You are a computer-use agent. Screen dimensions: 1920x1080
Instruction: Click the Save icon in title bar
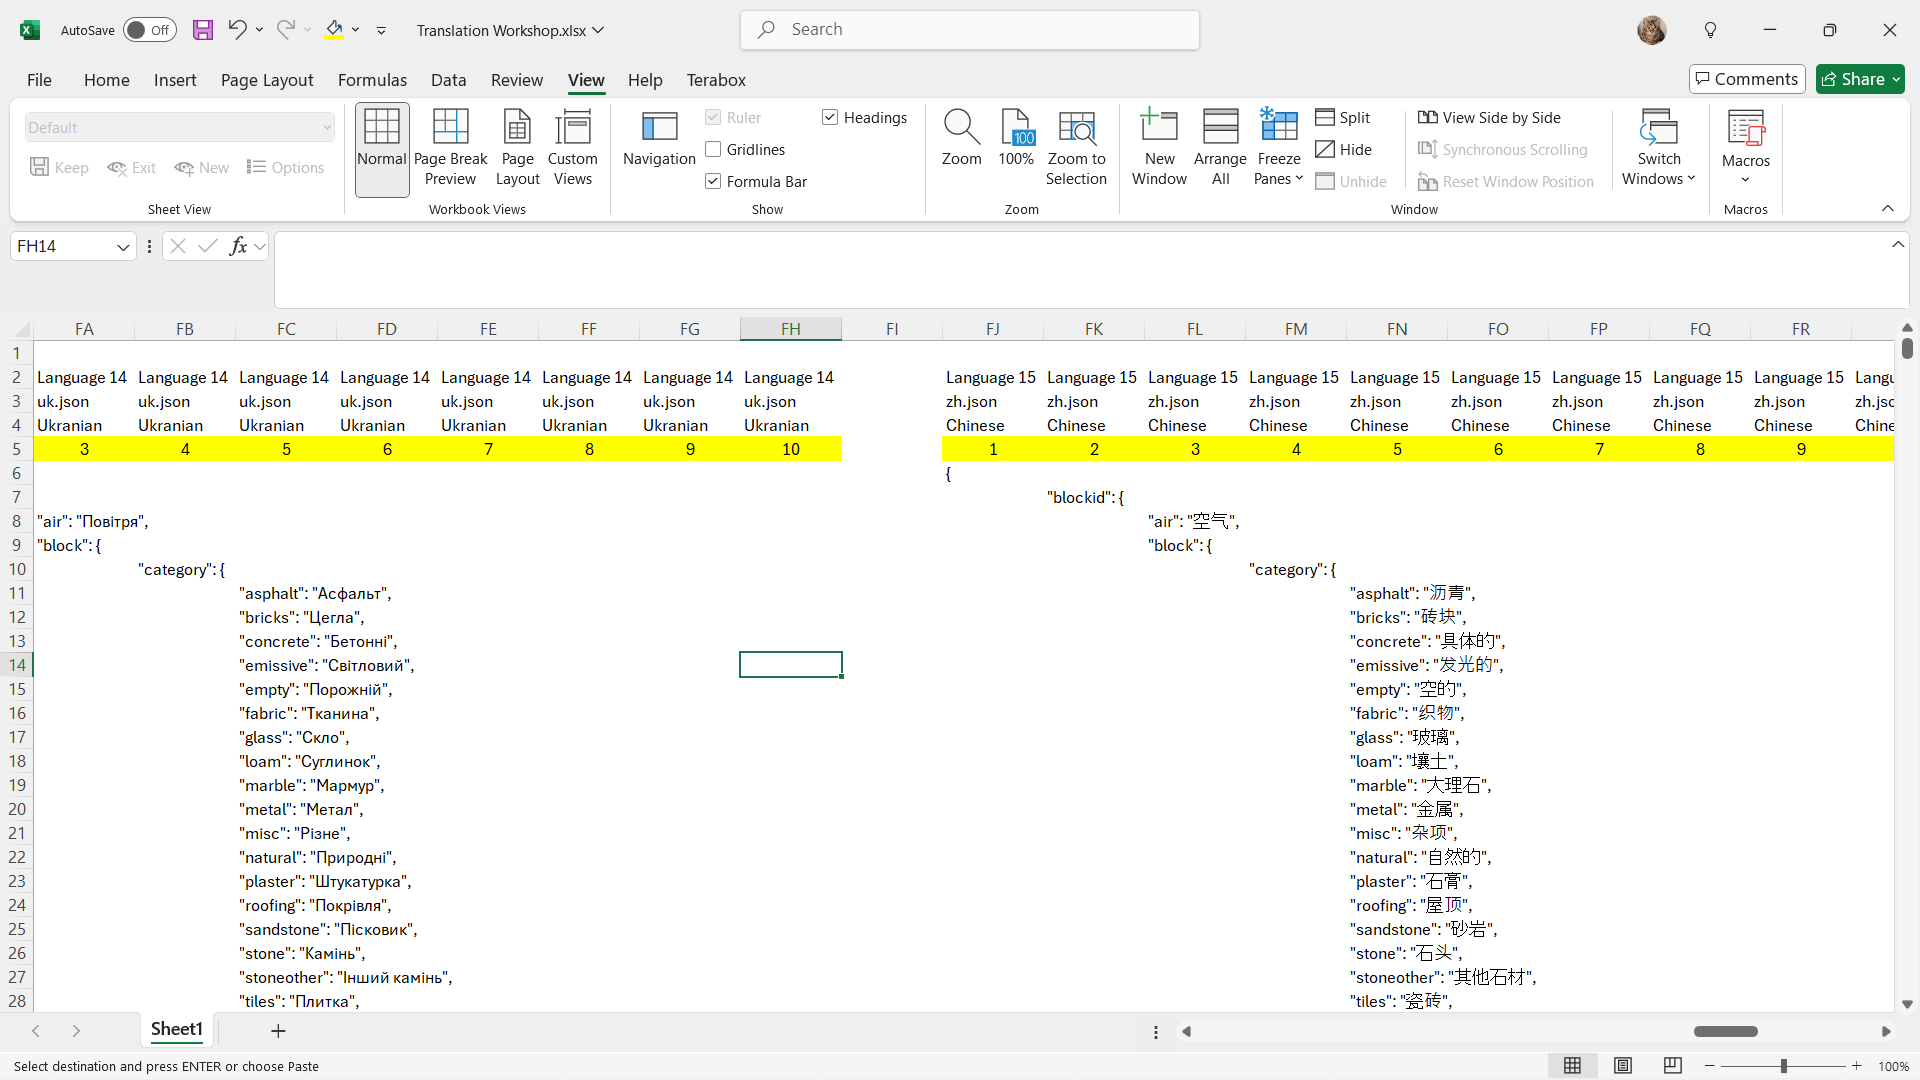click(203, 30)
